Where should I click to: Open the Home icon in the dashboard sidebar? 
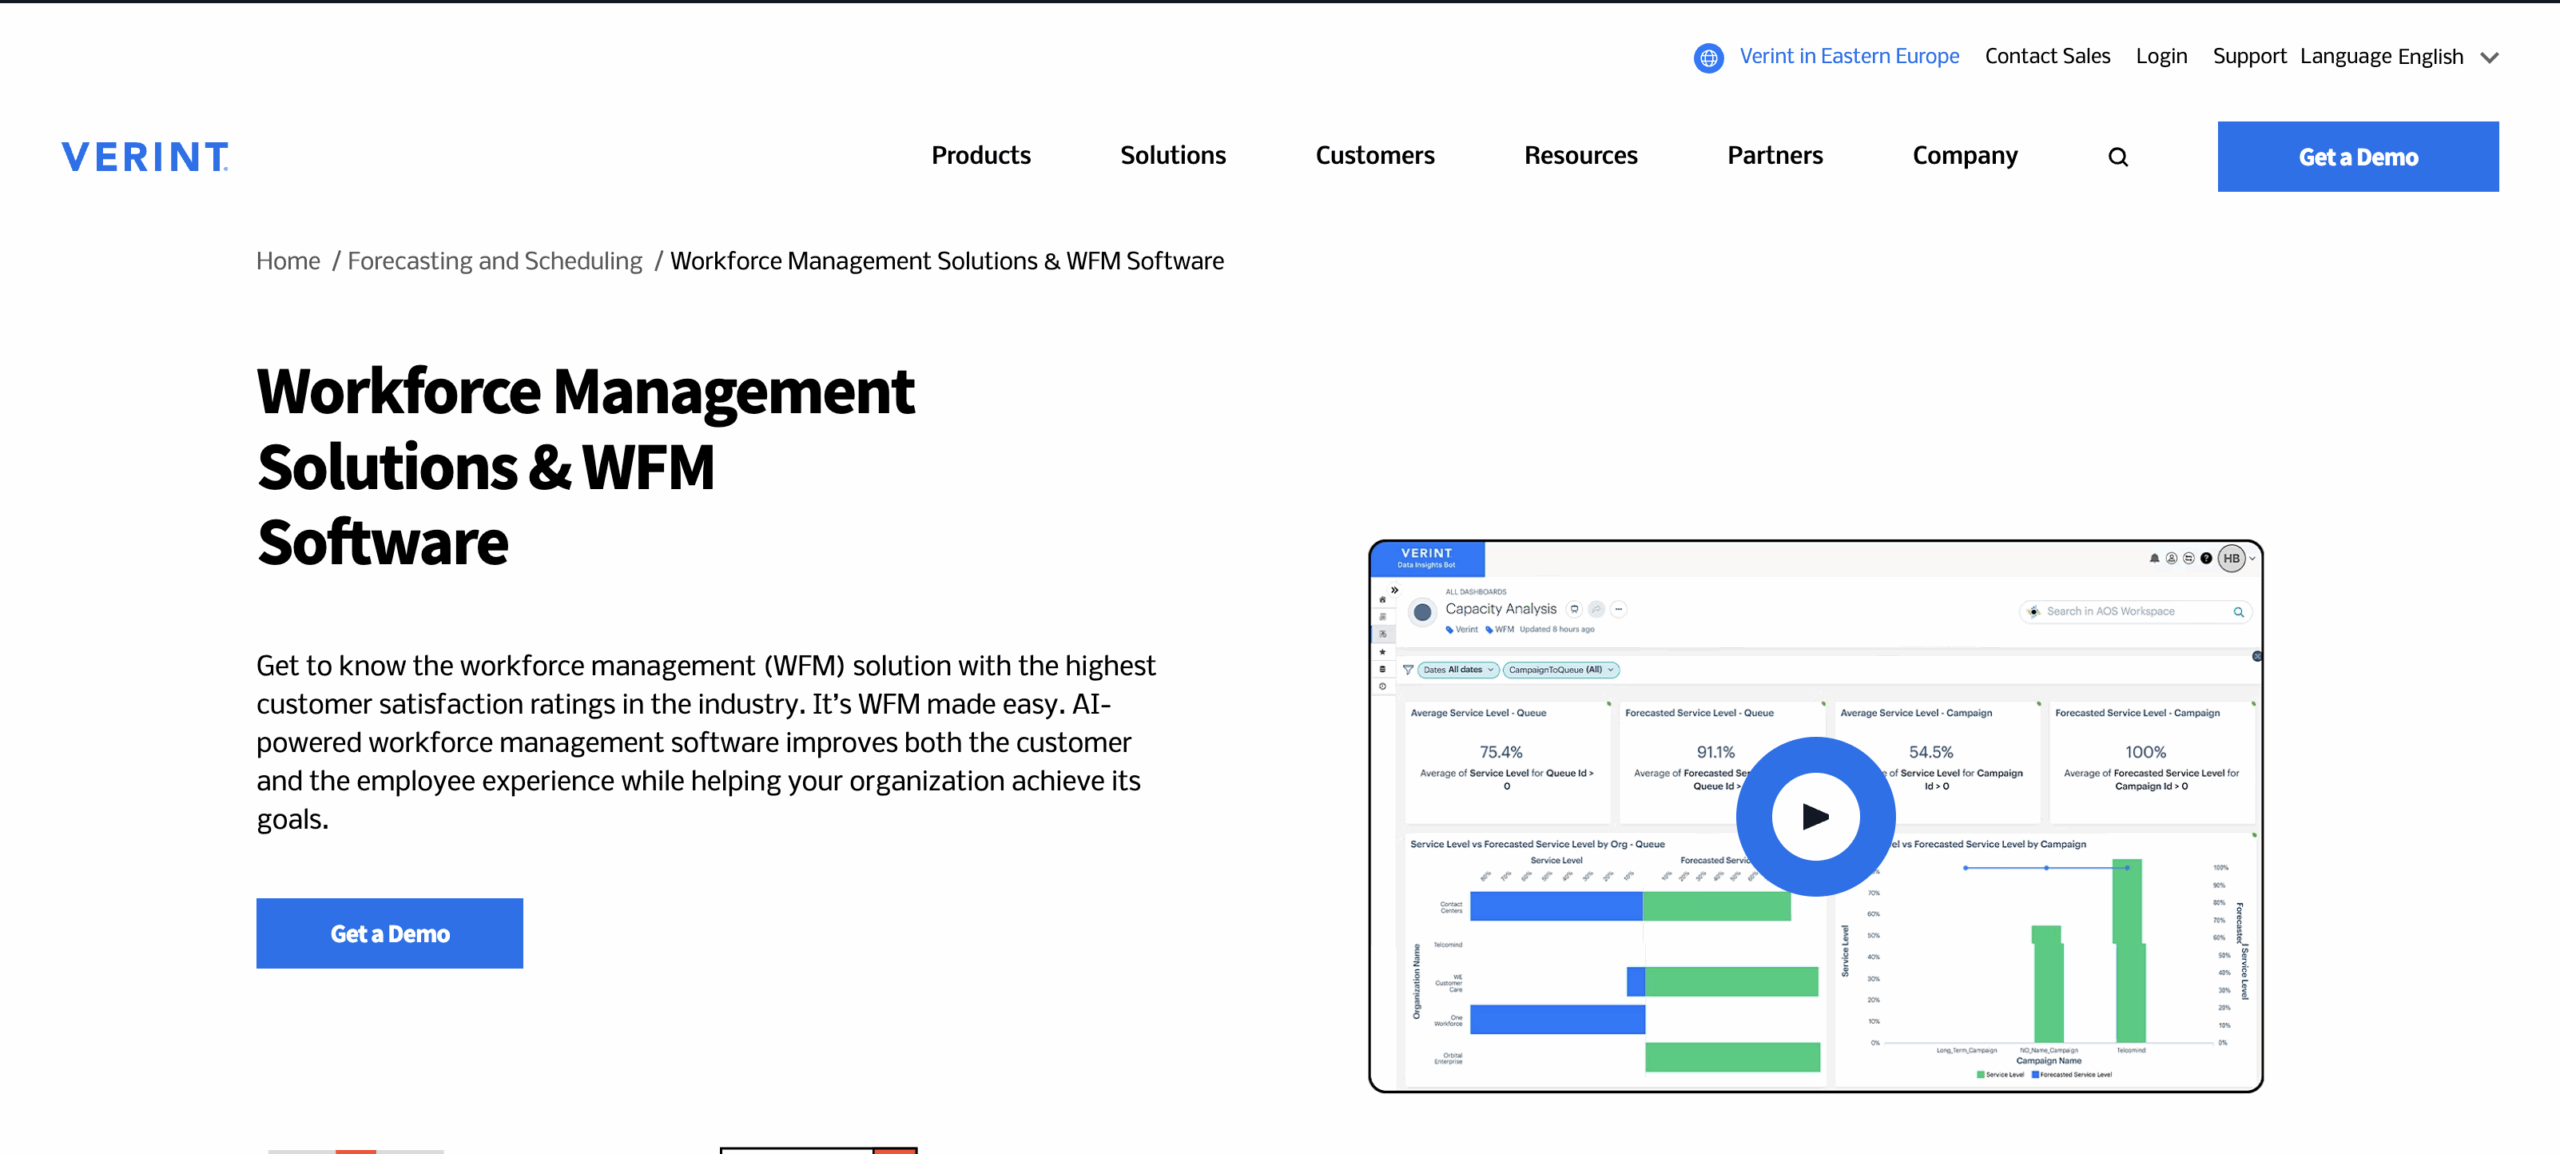tap(1383, 599)
